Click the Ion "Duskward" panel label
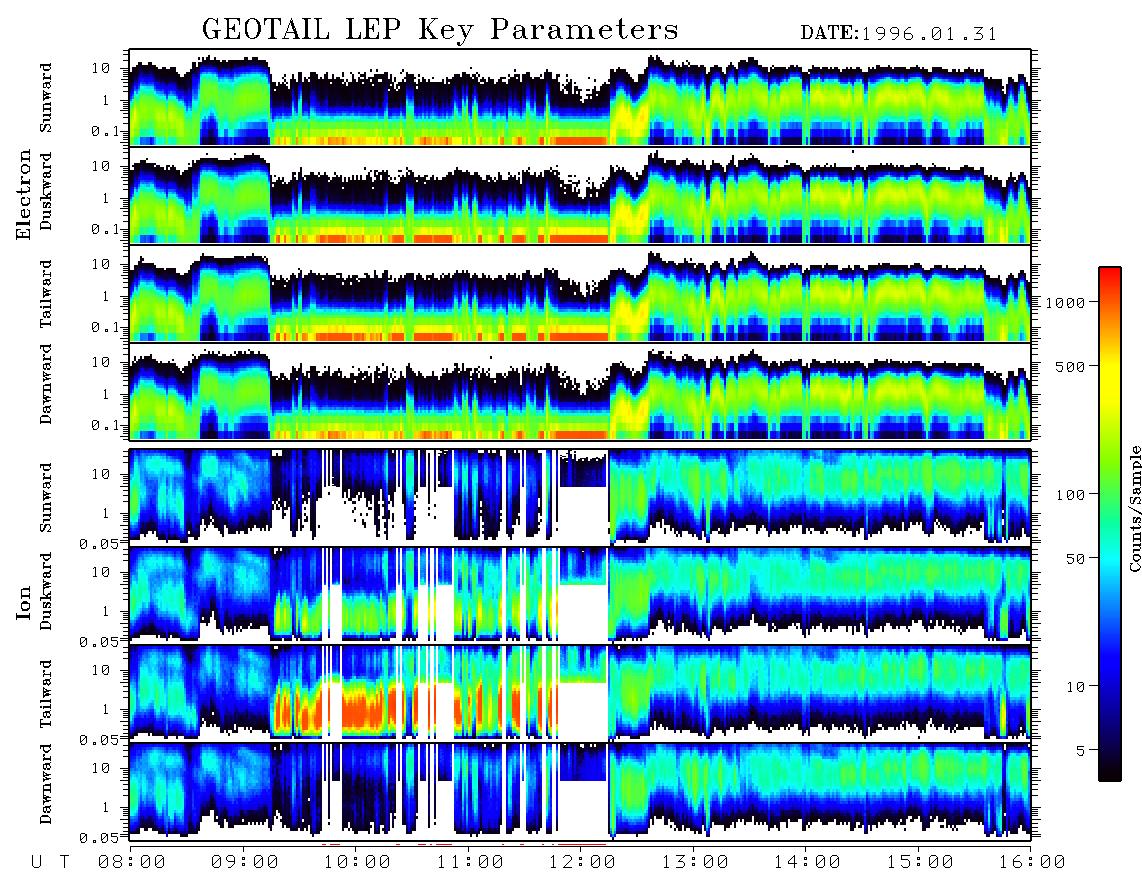 click(46, 591)
